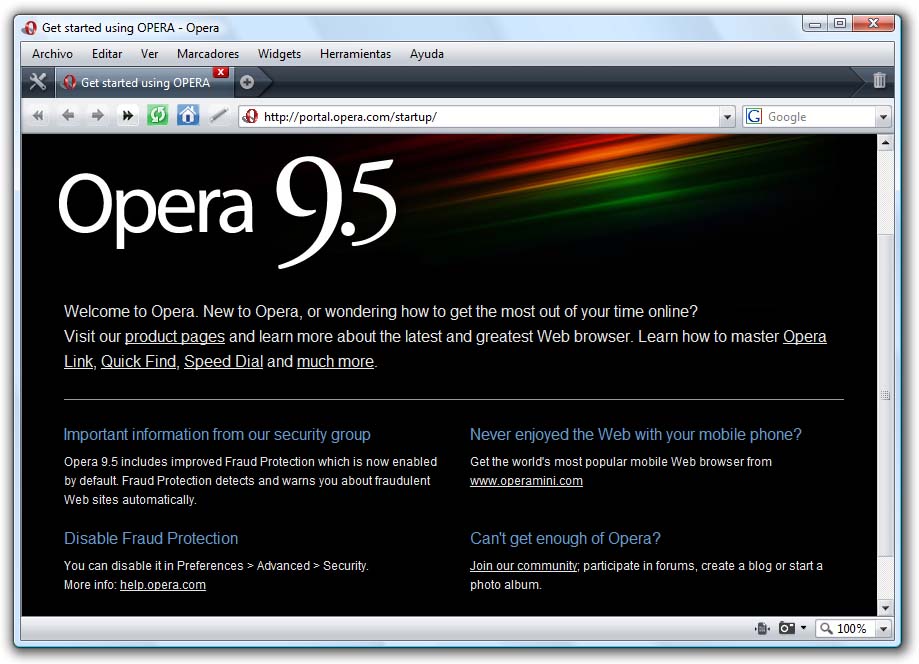Click the Google search engine icon
The height and width of the screenshot is (664, 919).
754,116
